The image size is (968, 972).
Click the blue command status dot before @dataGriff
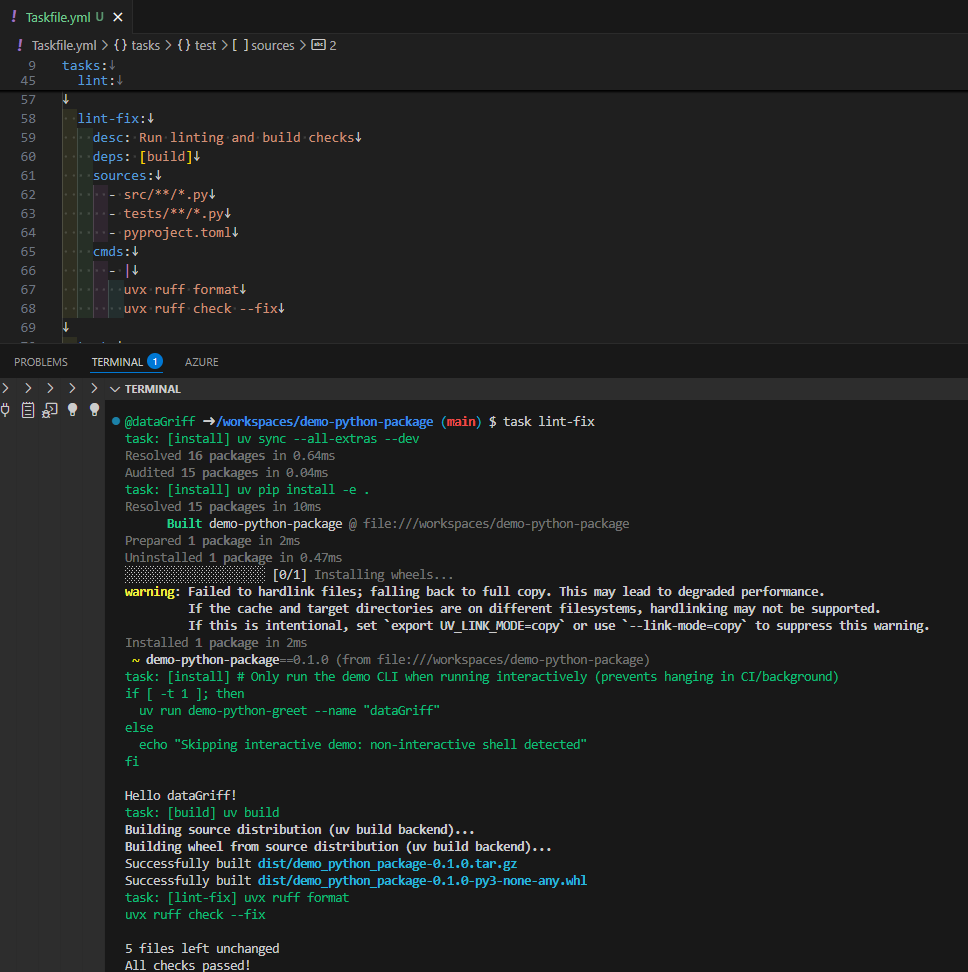click(116, 422)
